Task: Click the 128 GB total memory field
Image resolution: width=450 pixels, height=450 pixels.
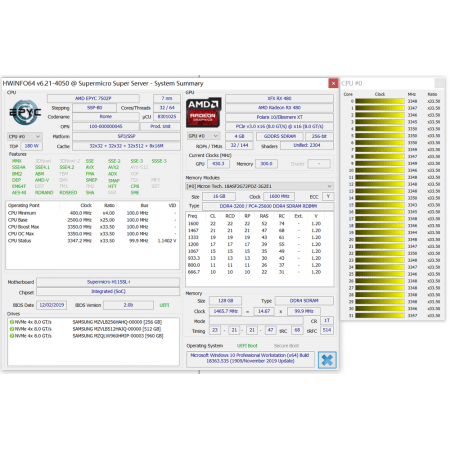Action: (225, 301)
